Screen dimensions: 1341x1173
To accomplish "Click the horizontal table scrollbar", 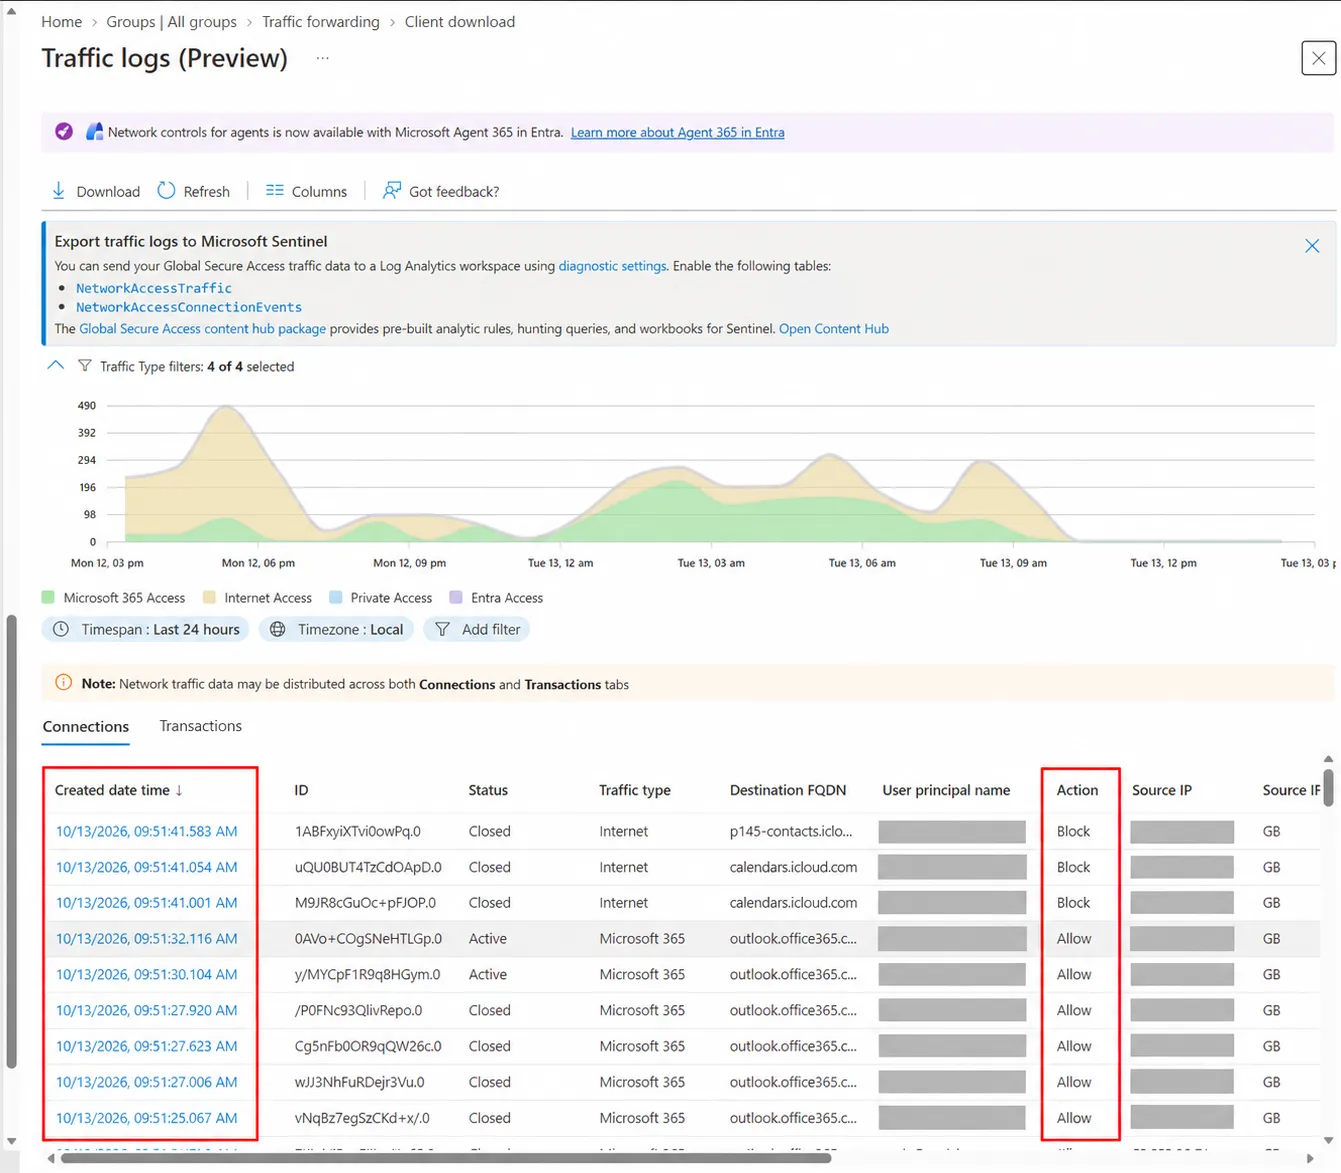I will click(446, 1158).
